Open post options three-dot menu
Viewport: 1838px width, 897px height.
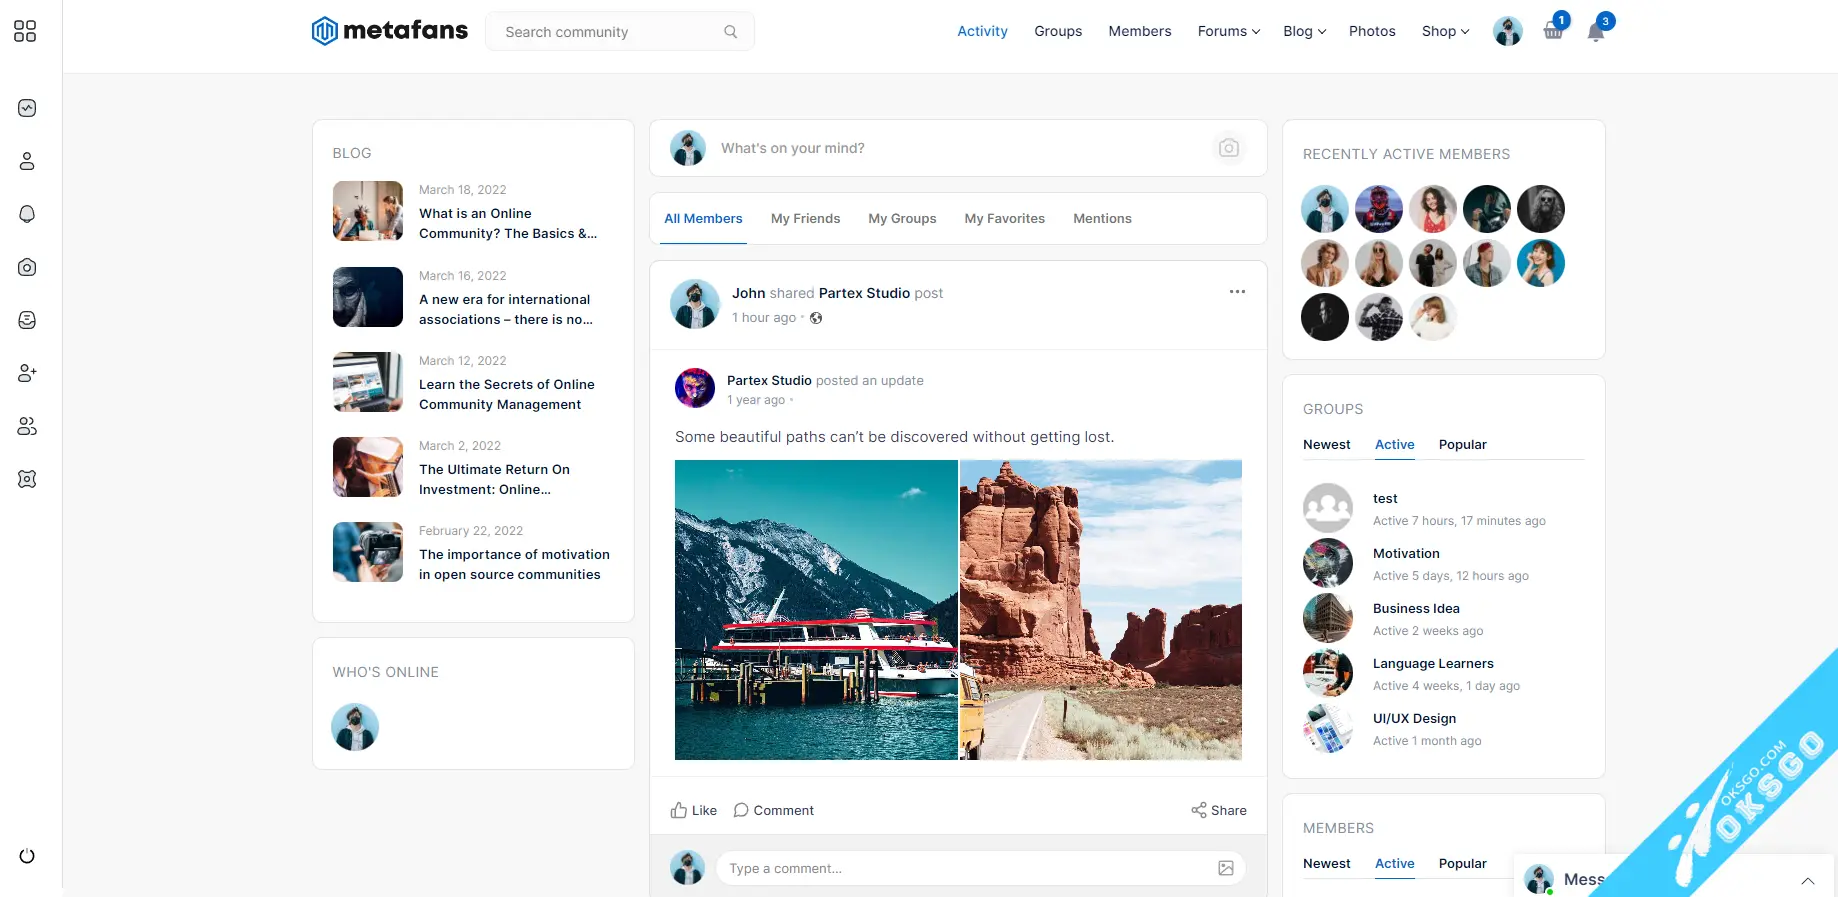click(1237, 292)
